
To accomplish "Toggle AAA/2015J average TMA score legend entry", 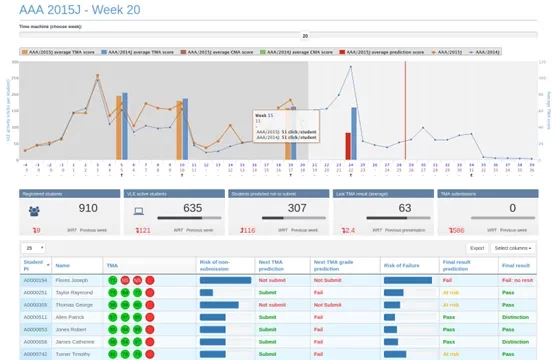I will [x=58, y=52].
